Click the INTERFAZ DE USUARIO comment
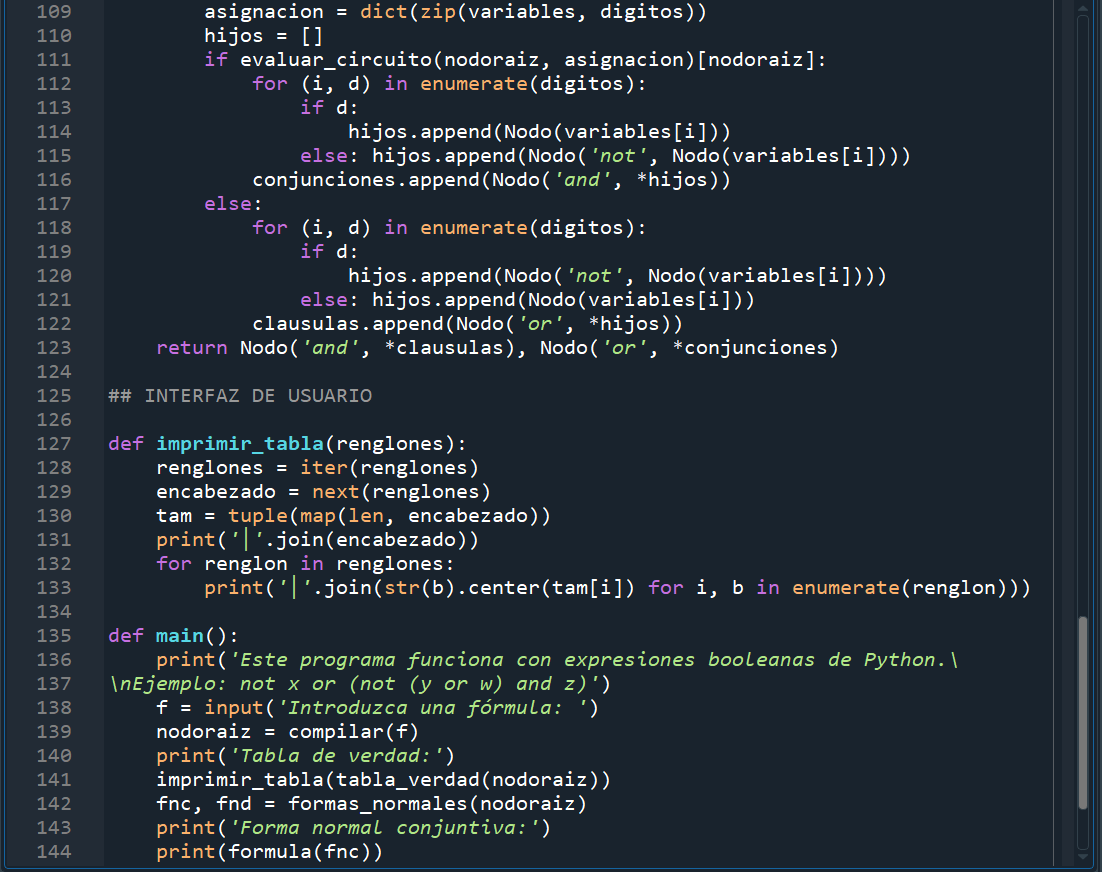1102x872 pixels. click(x=240, y=395)
